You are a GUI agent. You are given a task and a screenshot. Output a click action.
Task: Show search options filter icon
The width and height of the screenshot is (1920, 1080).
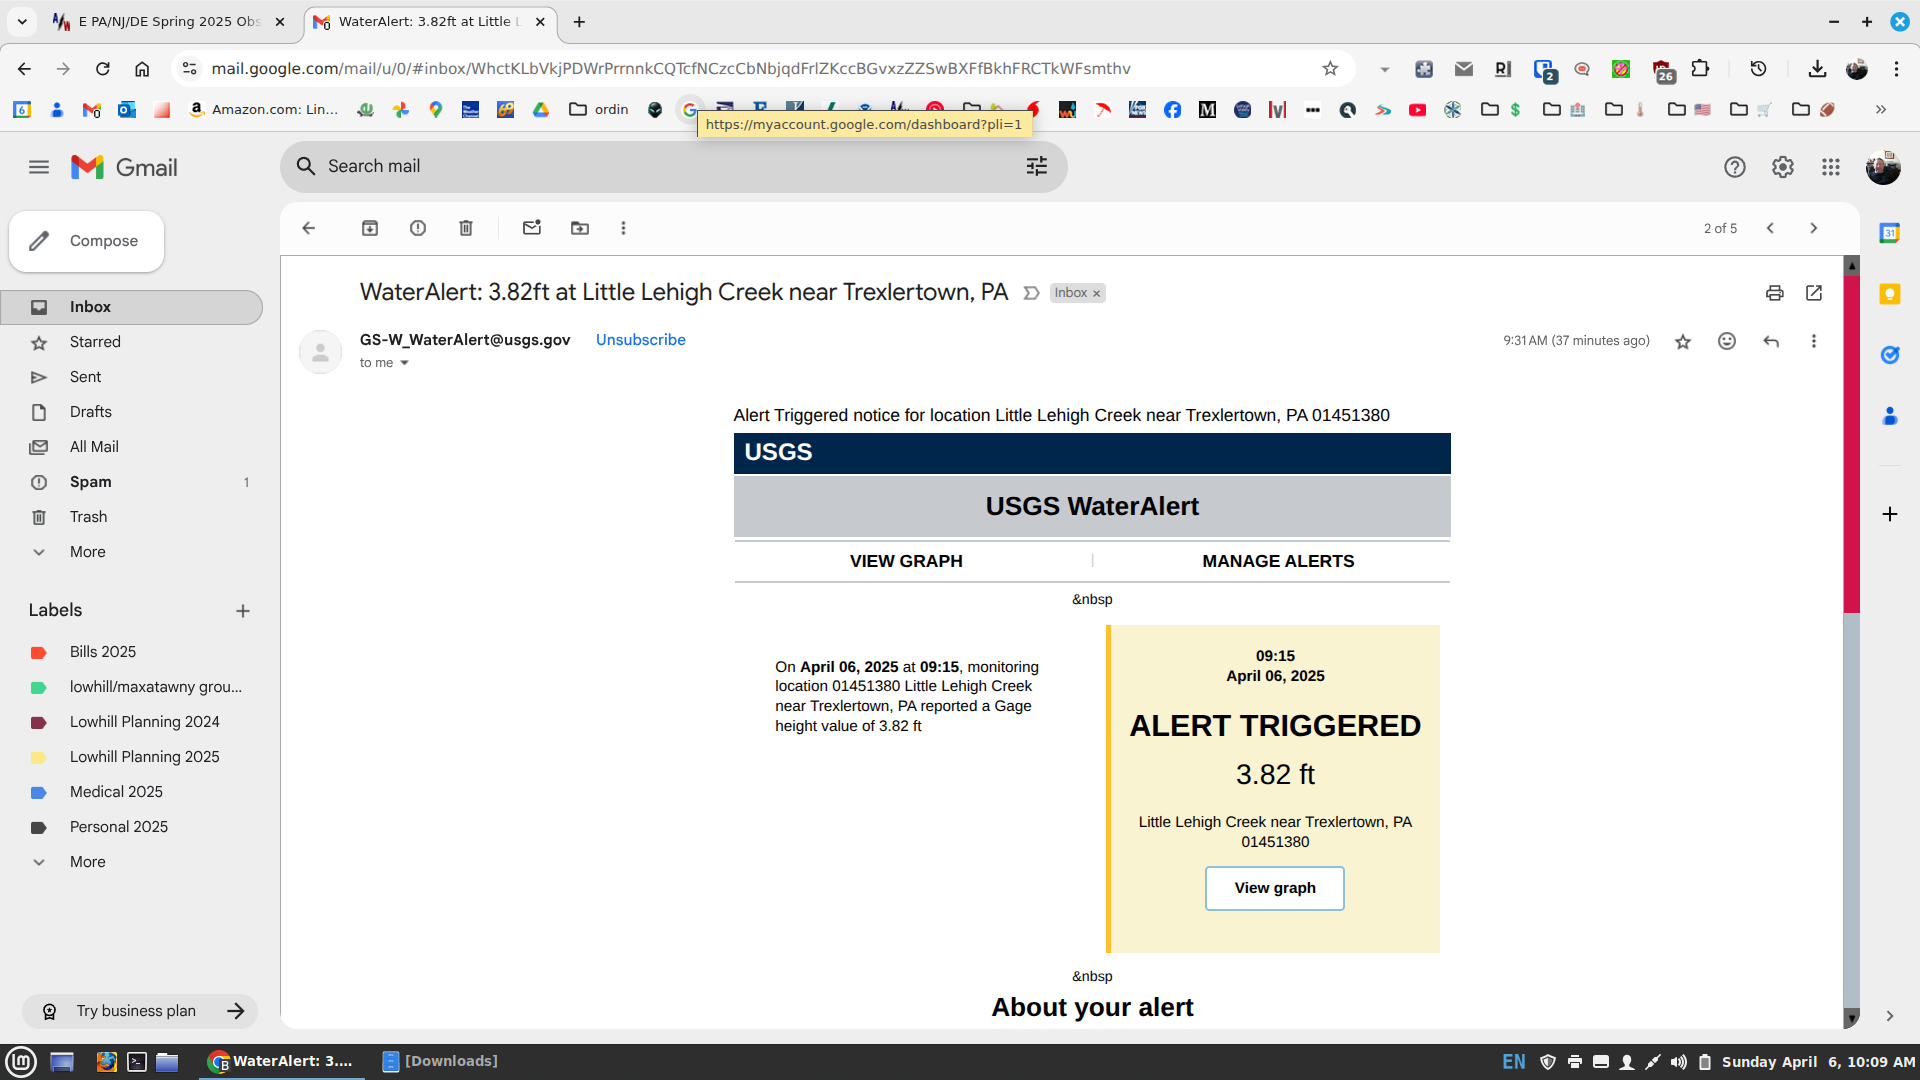click(1037, 166)
